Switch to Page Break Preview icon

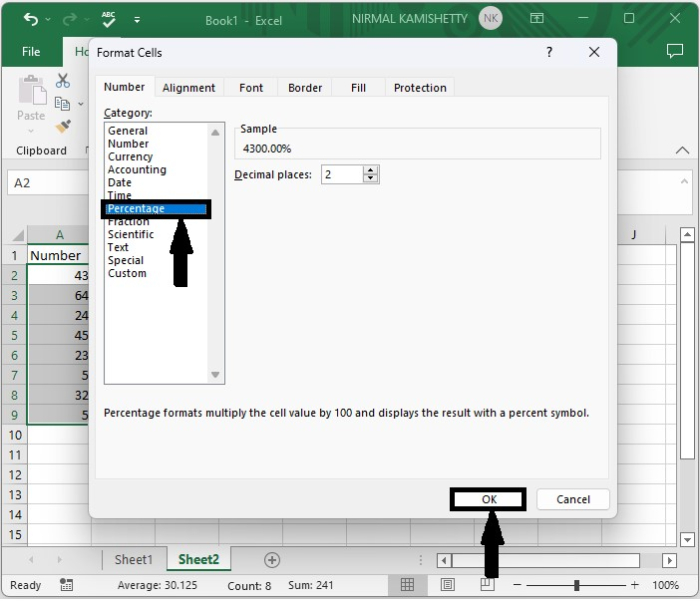click(487, 584)
